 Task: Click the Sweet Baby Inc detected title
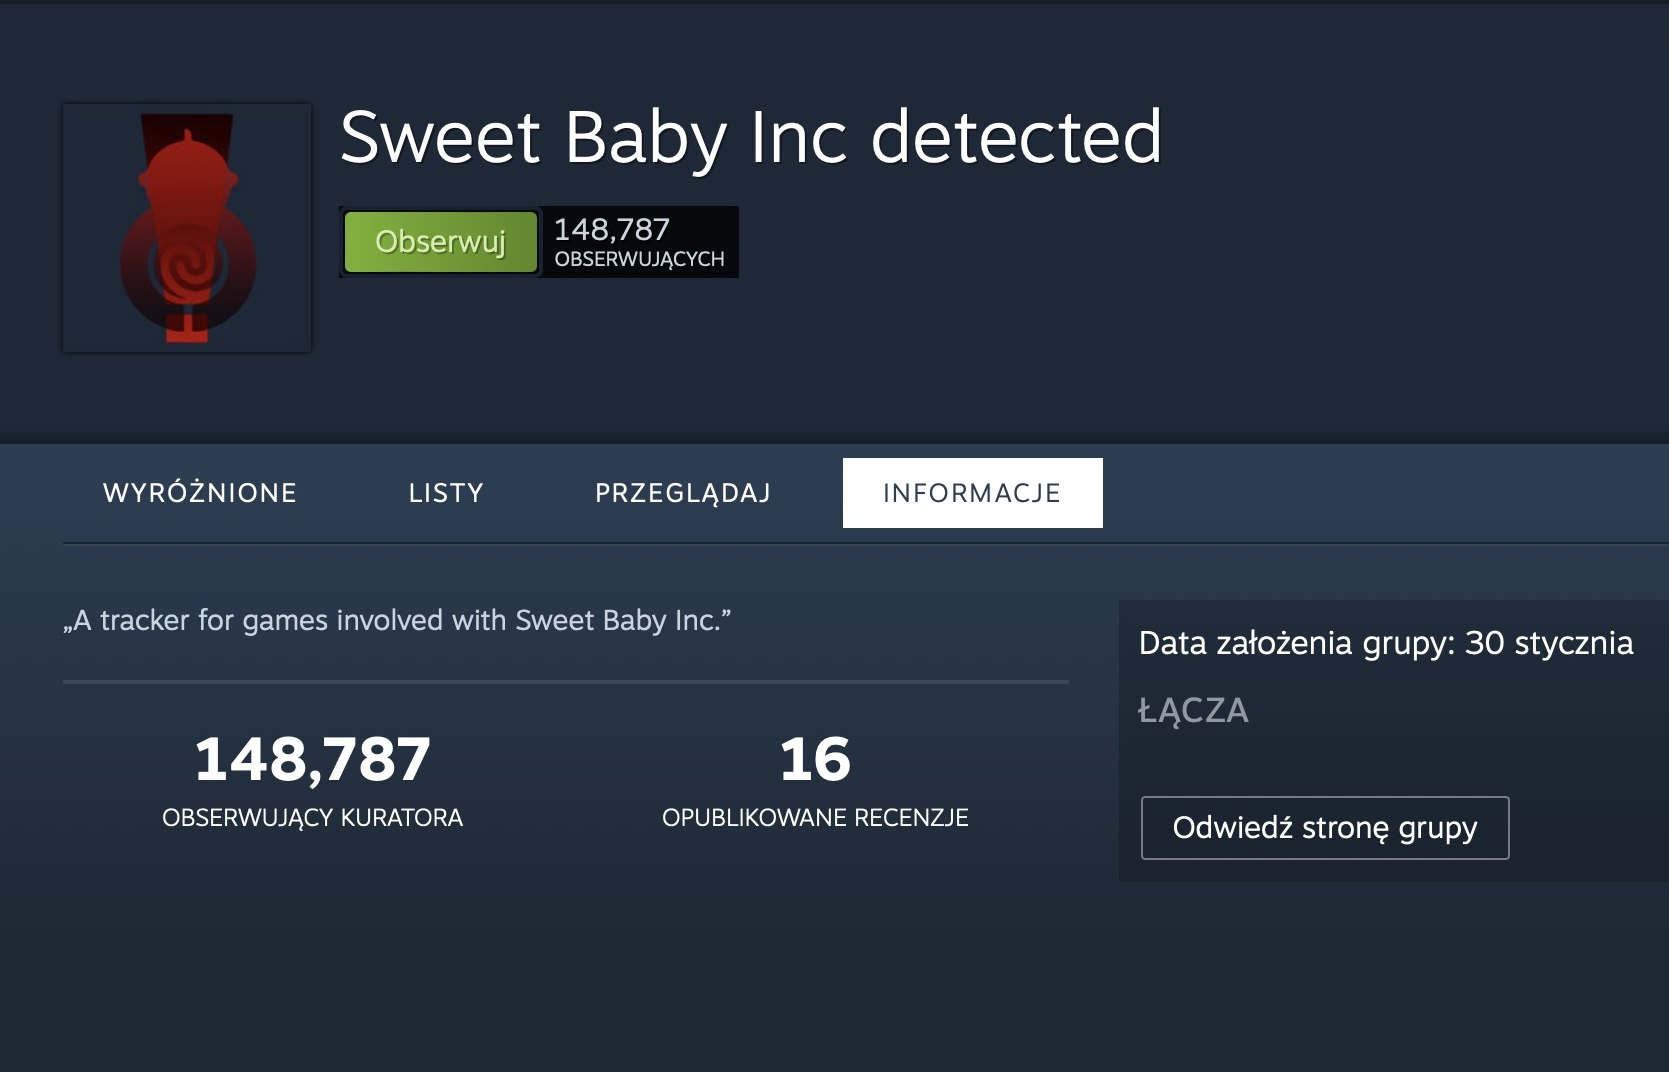click(x=751, y=137)
